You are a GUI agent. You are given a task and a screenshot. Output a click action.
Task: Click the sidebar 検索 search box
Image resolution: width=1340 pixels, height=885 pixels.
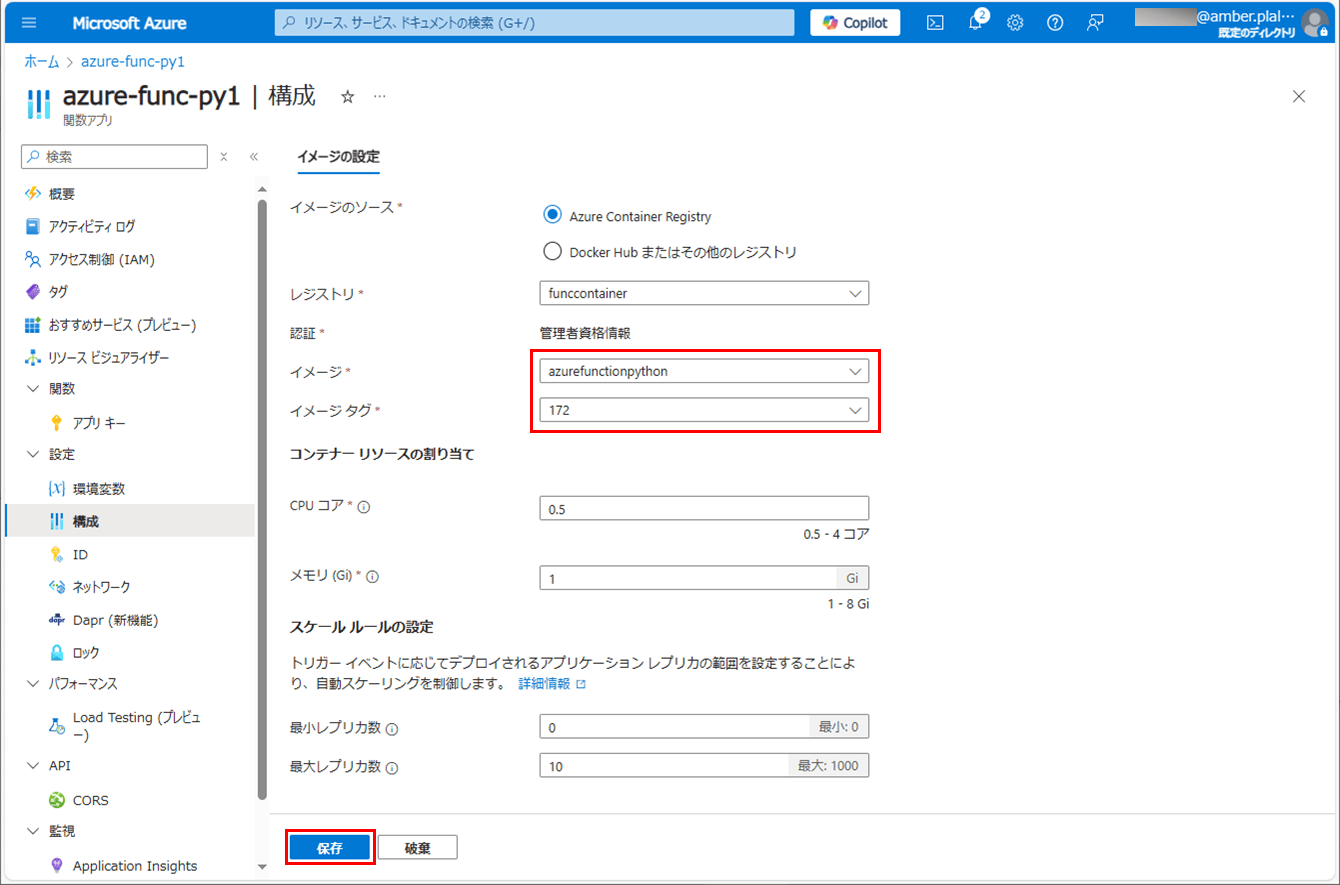point(114,157)
